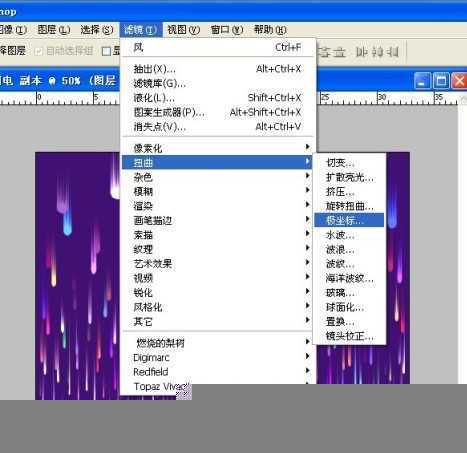Click the distribute horizontal centers icon
This screenshot has width=467, height=453.
pyautogui.click(x=377, y=52)
